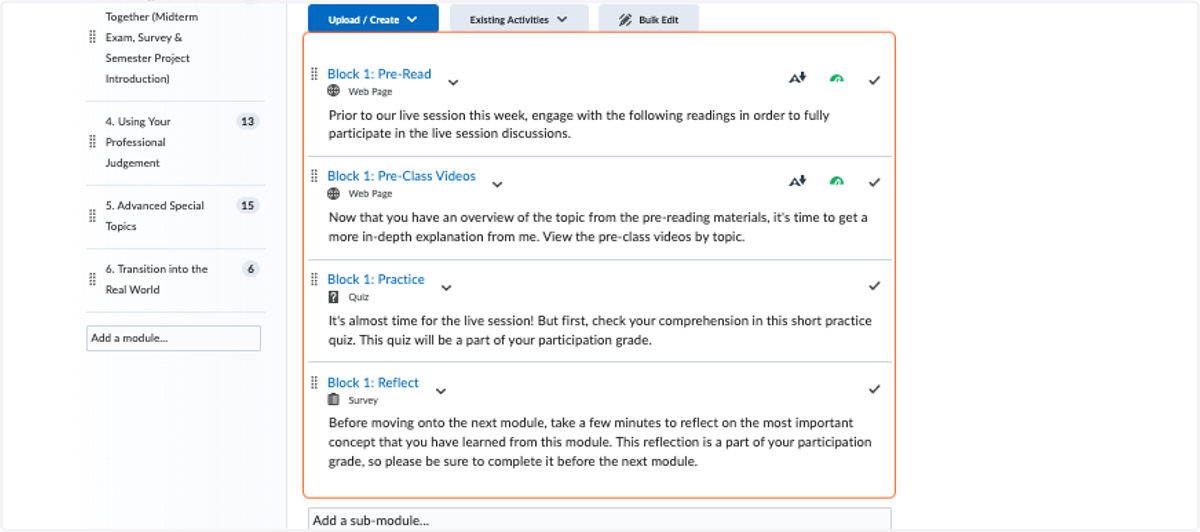Screen dimensions: 1200x532
Task: Focus the Add a module... field
Action: coord(174,338)
